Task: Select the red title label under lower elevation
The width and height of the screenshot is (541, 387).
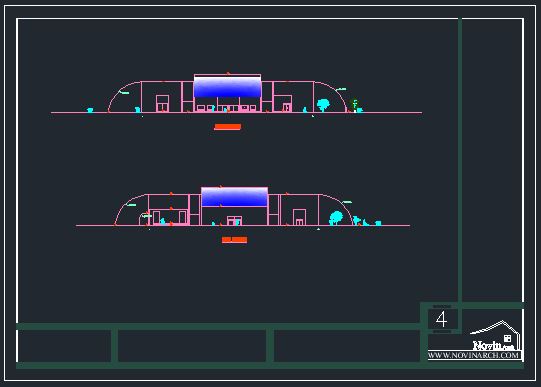Action: pos(234,240)
